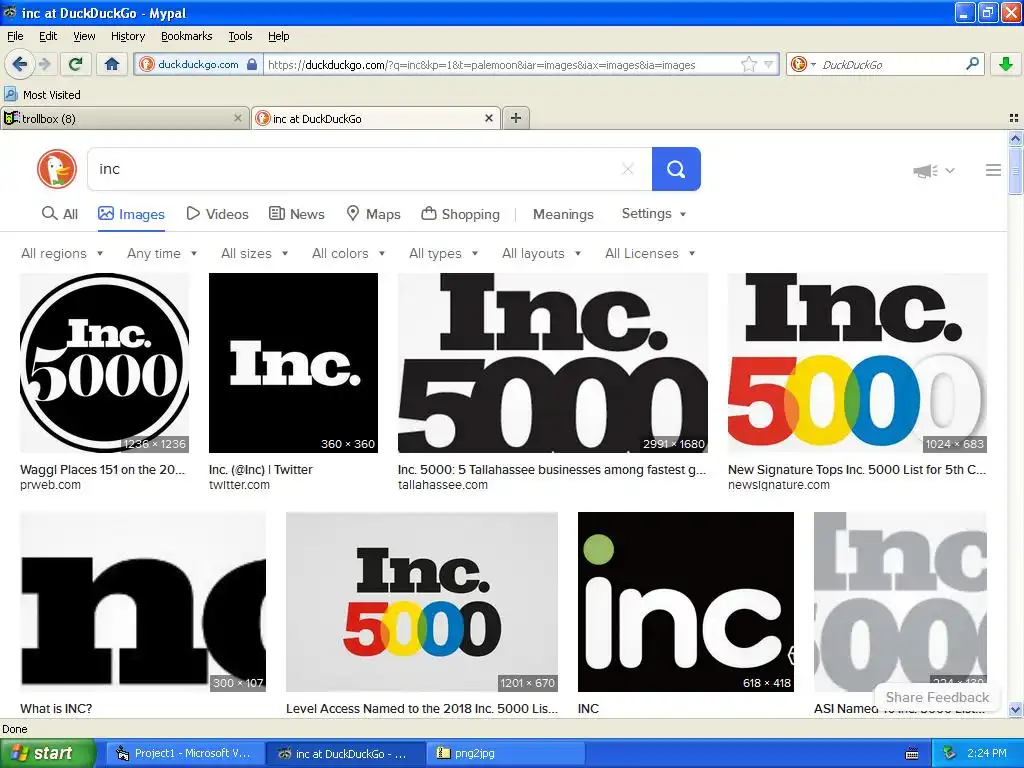Open the File menu
Screen dimensions: 1024x768
(15, 36)
